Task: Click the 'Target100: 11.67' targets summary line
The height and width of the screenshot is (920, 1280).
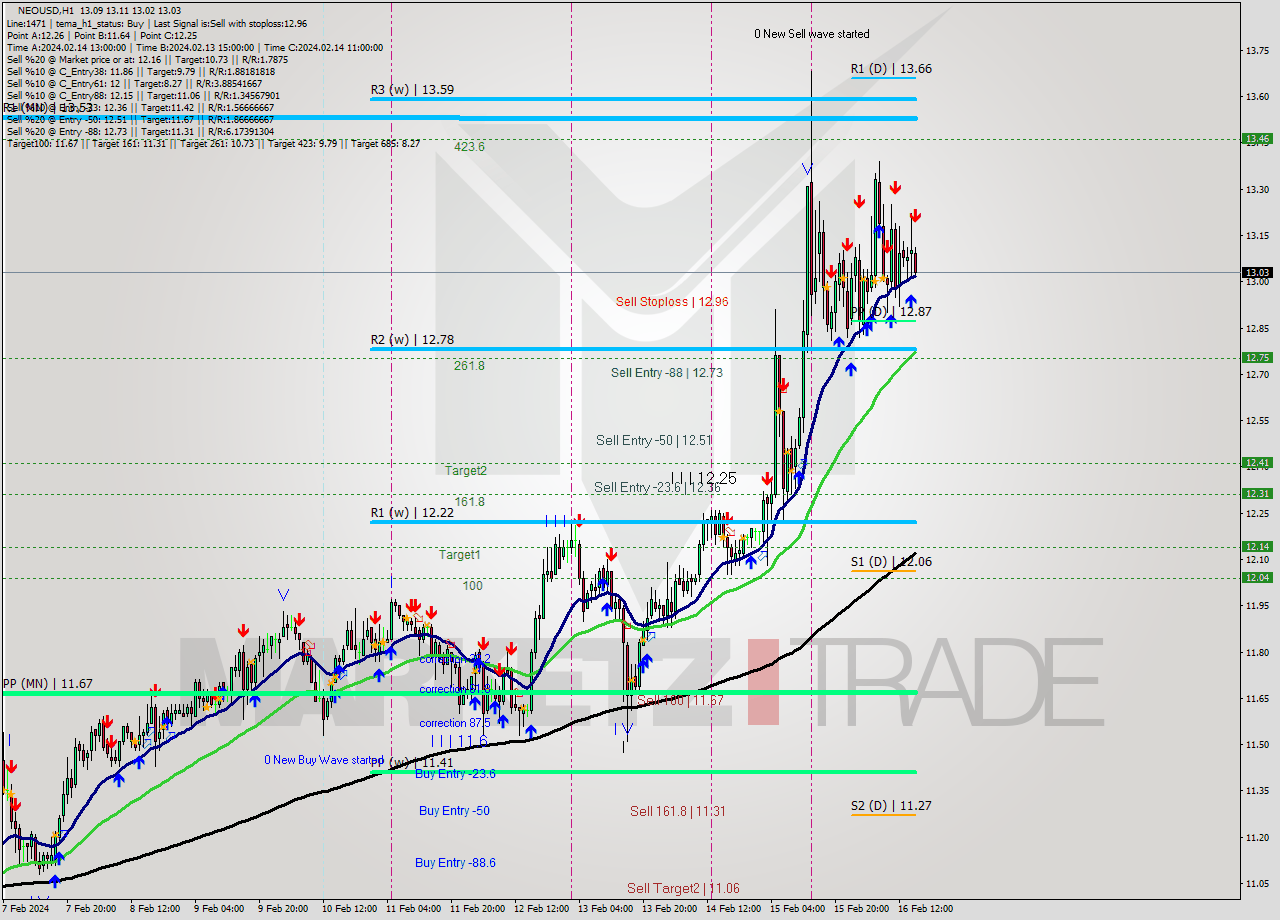Action: [x=212, y=143]
